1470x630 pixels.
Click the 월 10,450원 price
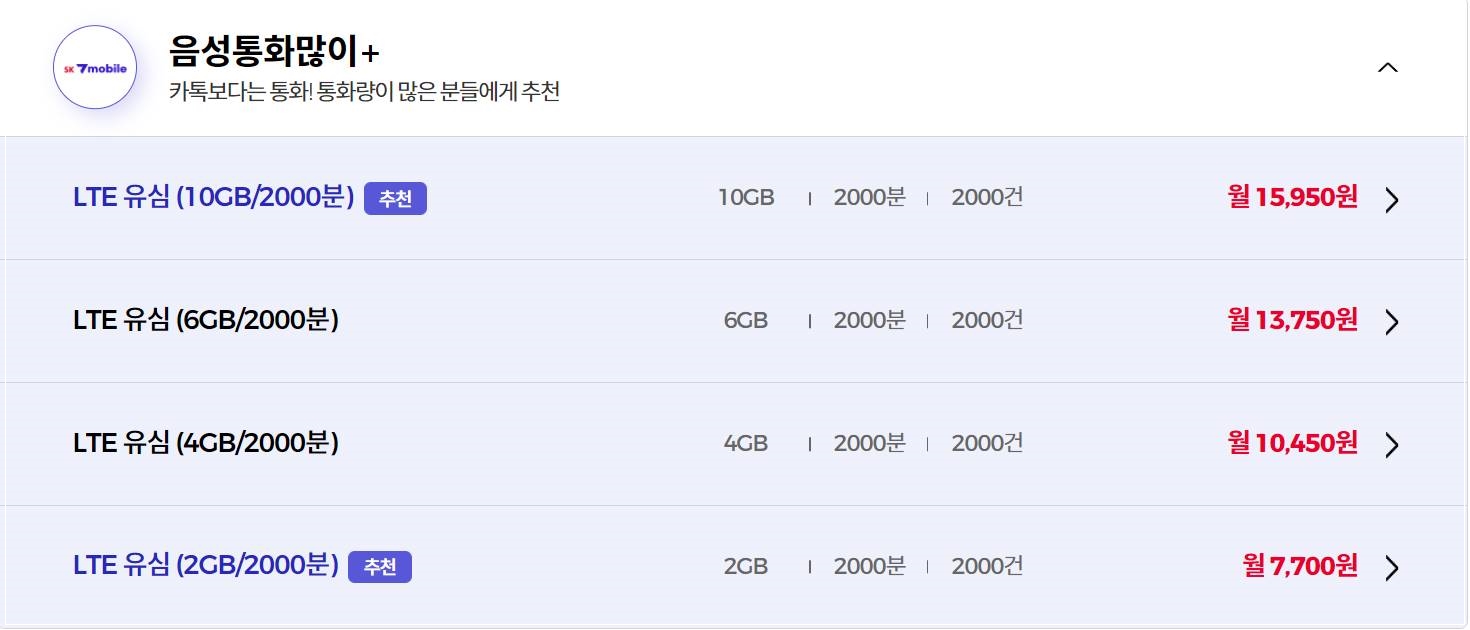1293,442
